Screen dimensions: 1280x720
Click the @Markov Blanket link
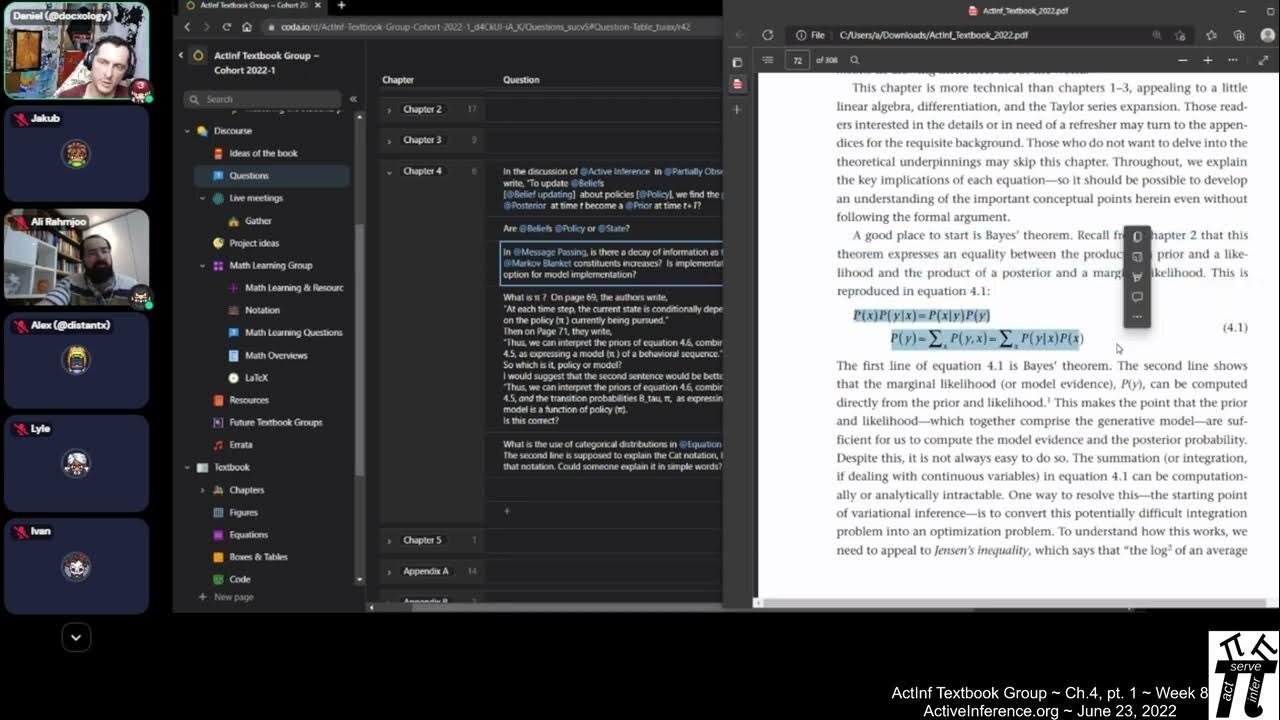tap(535, 264)
